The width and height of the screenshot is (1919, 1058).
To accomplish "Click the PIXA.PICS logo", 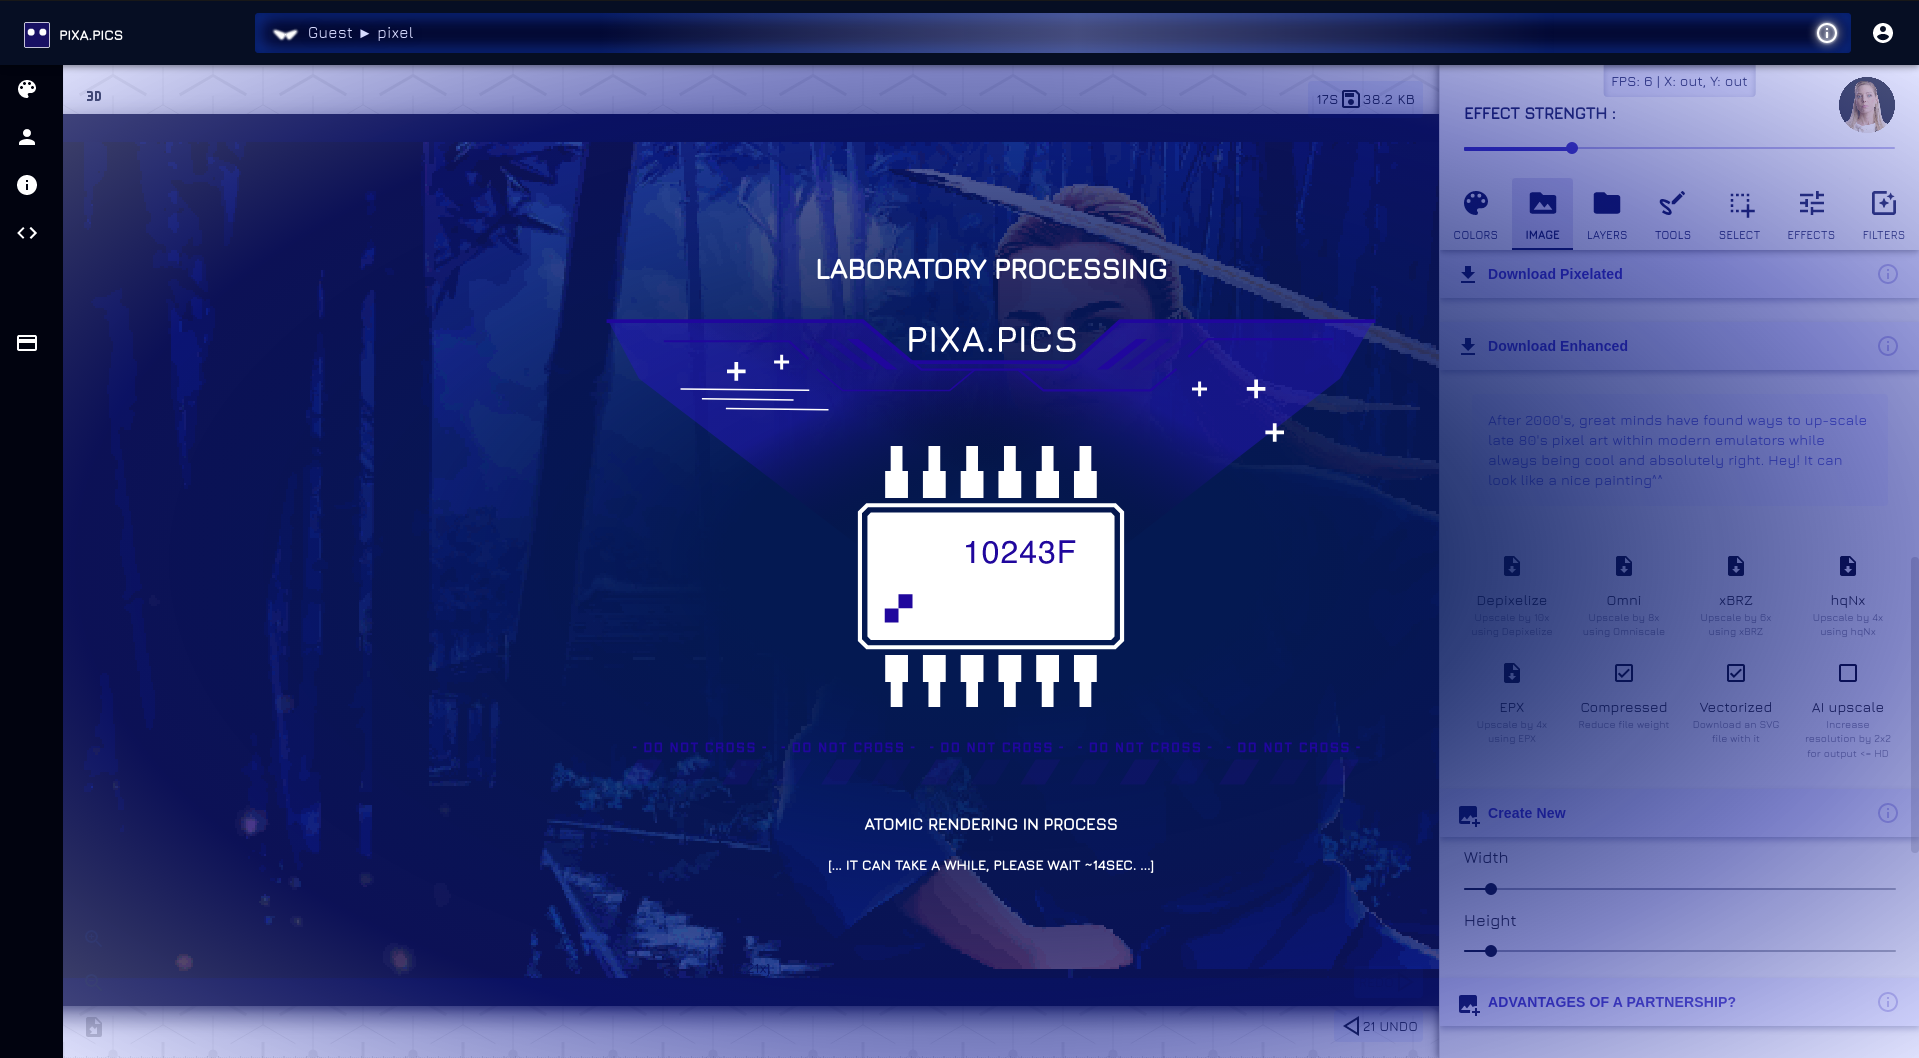I will point(74,34).
